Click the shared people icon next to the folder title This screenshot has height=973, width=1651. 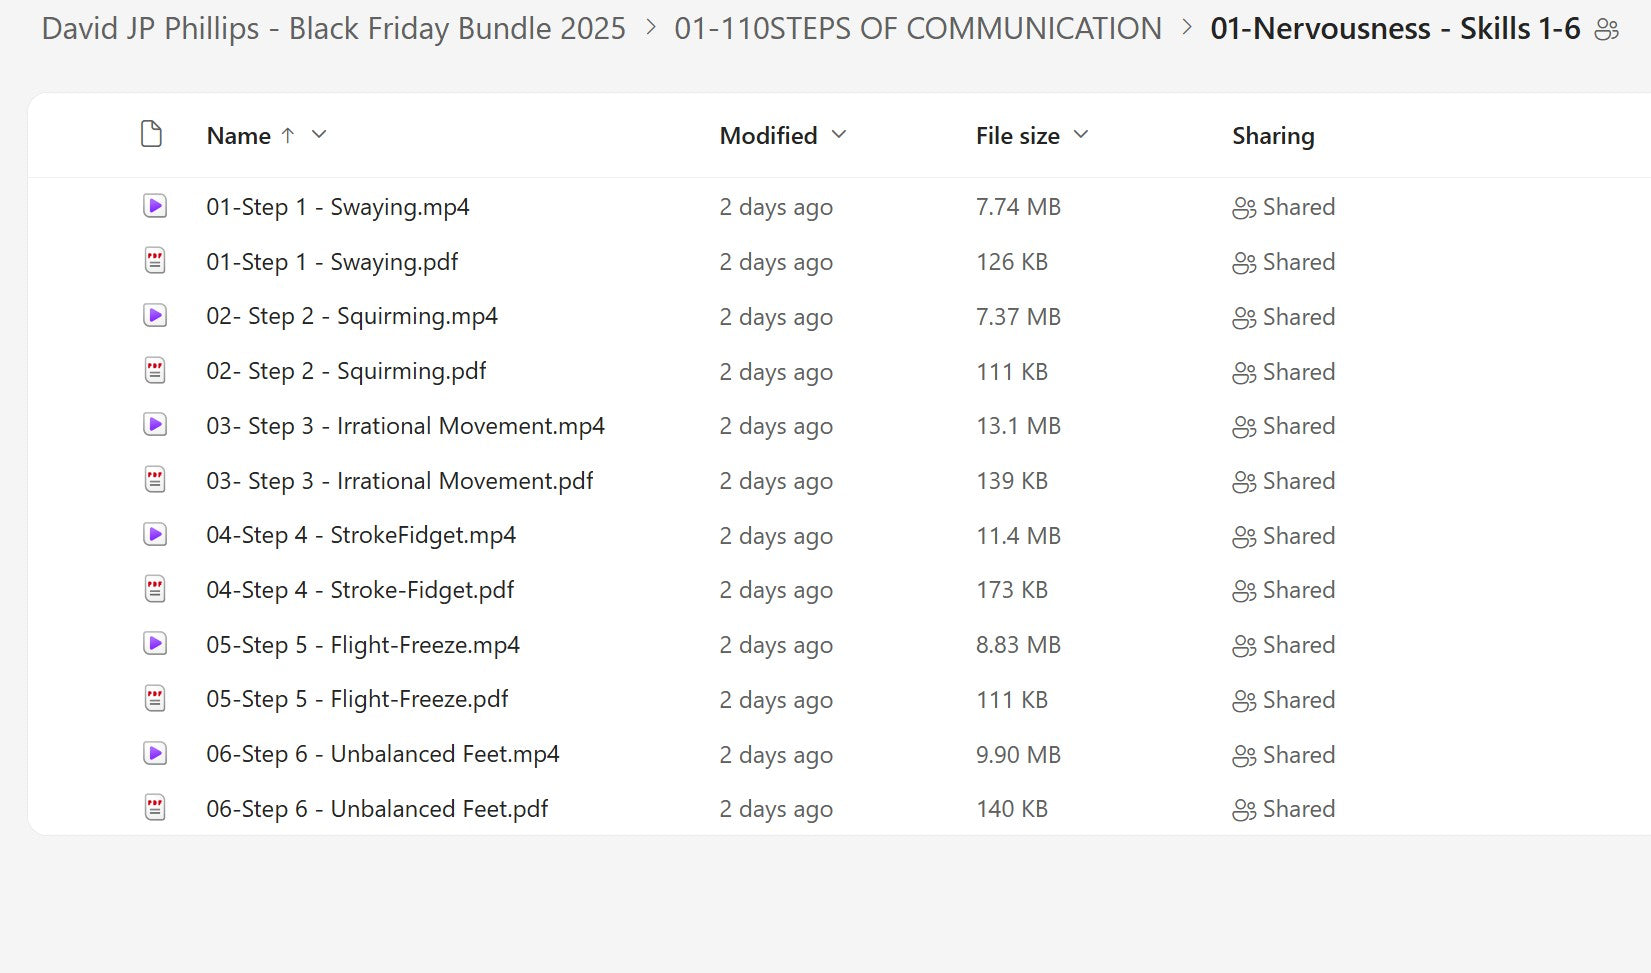click(x=1606, y=30)
